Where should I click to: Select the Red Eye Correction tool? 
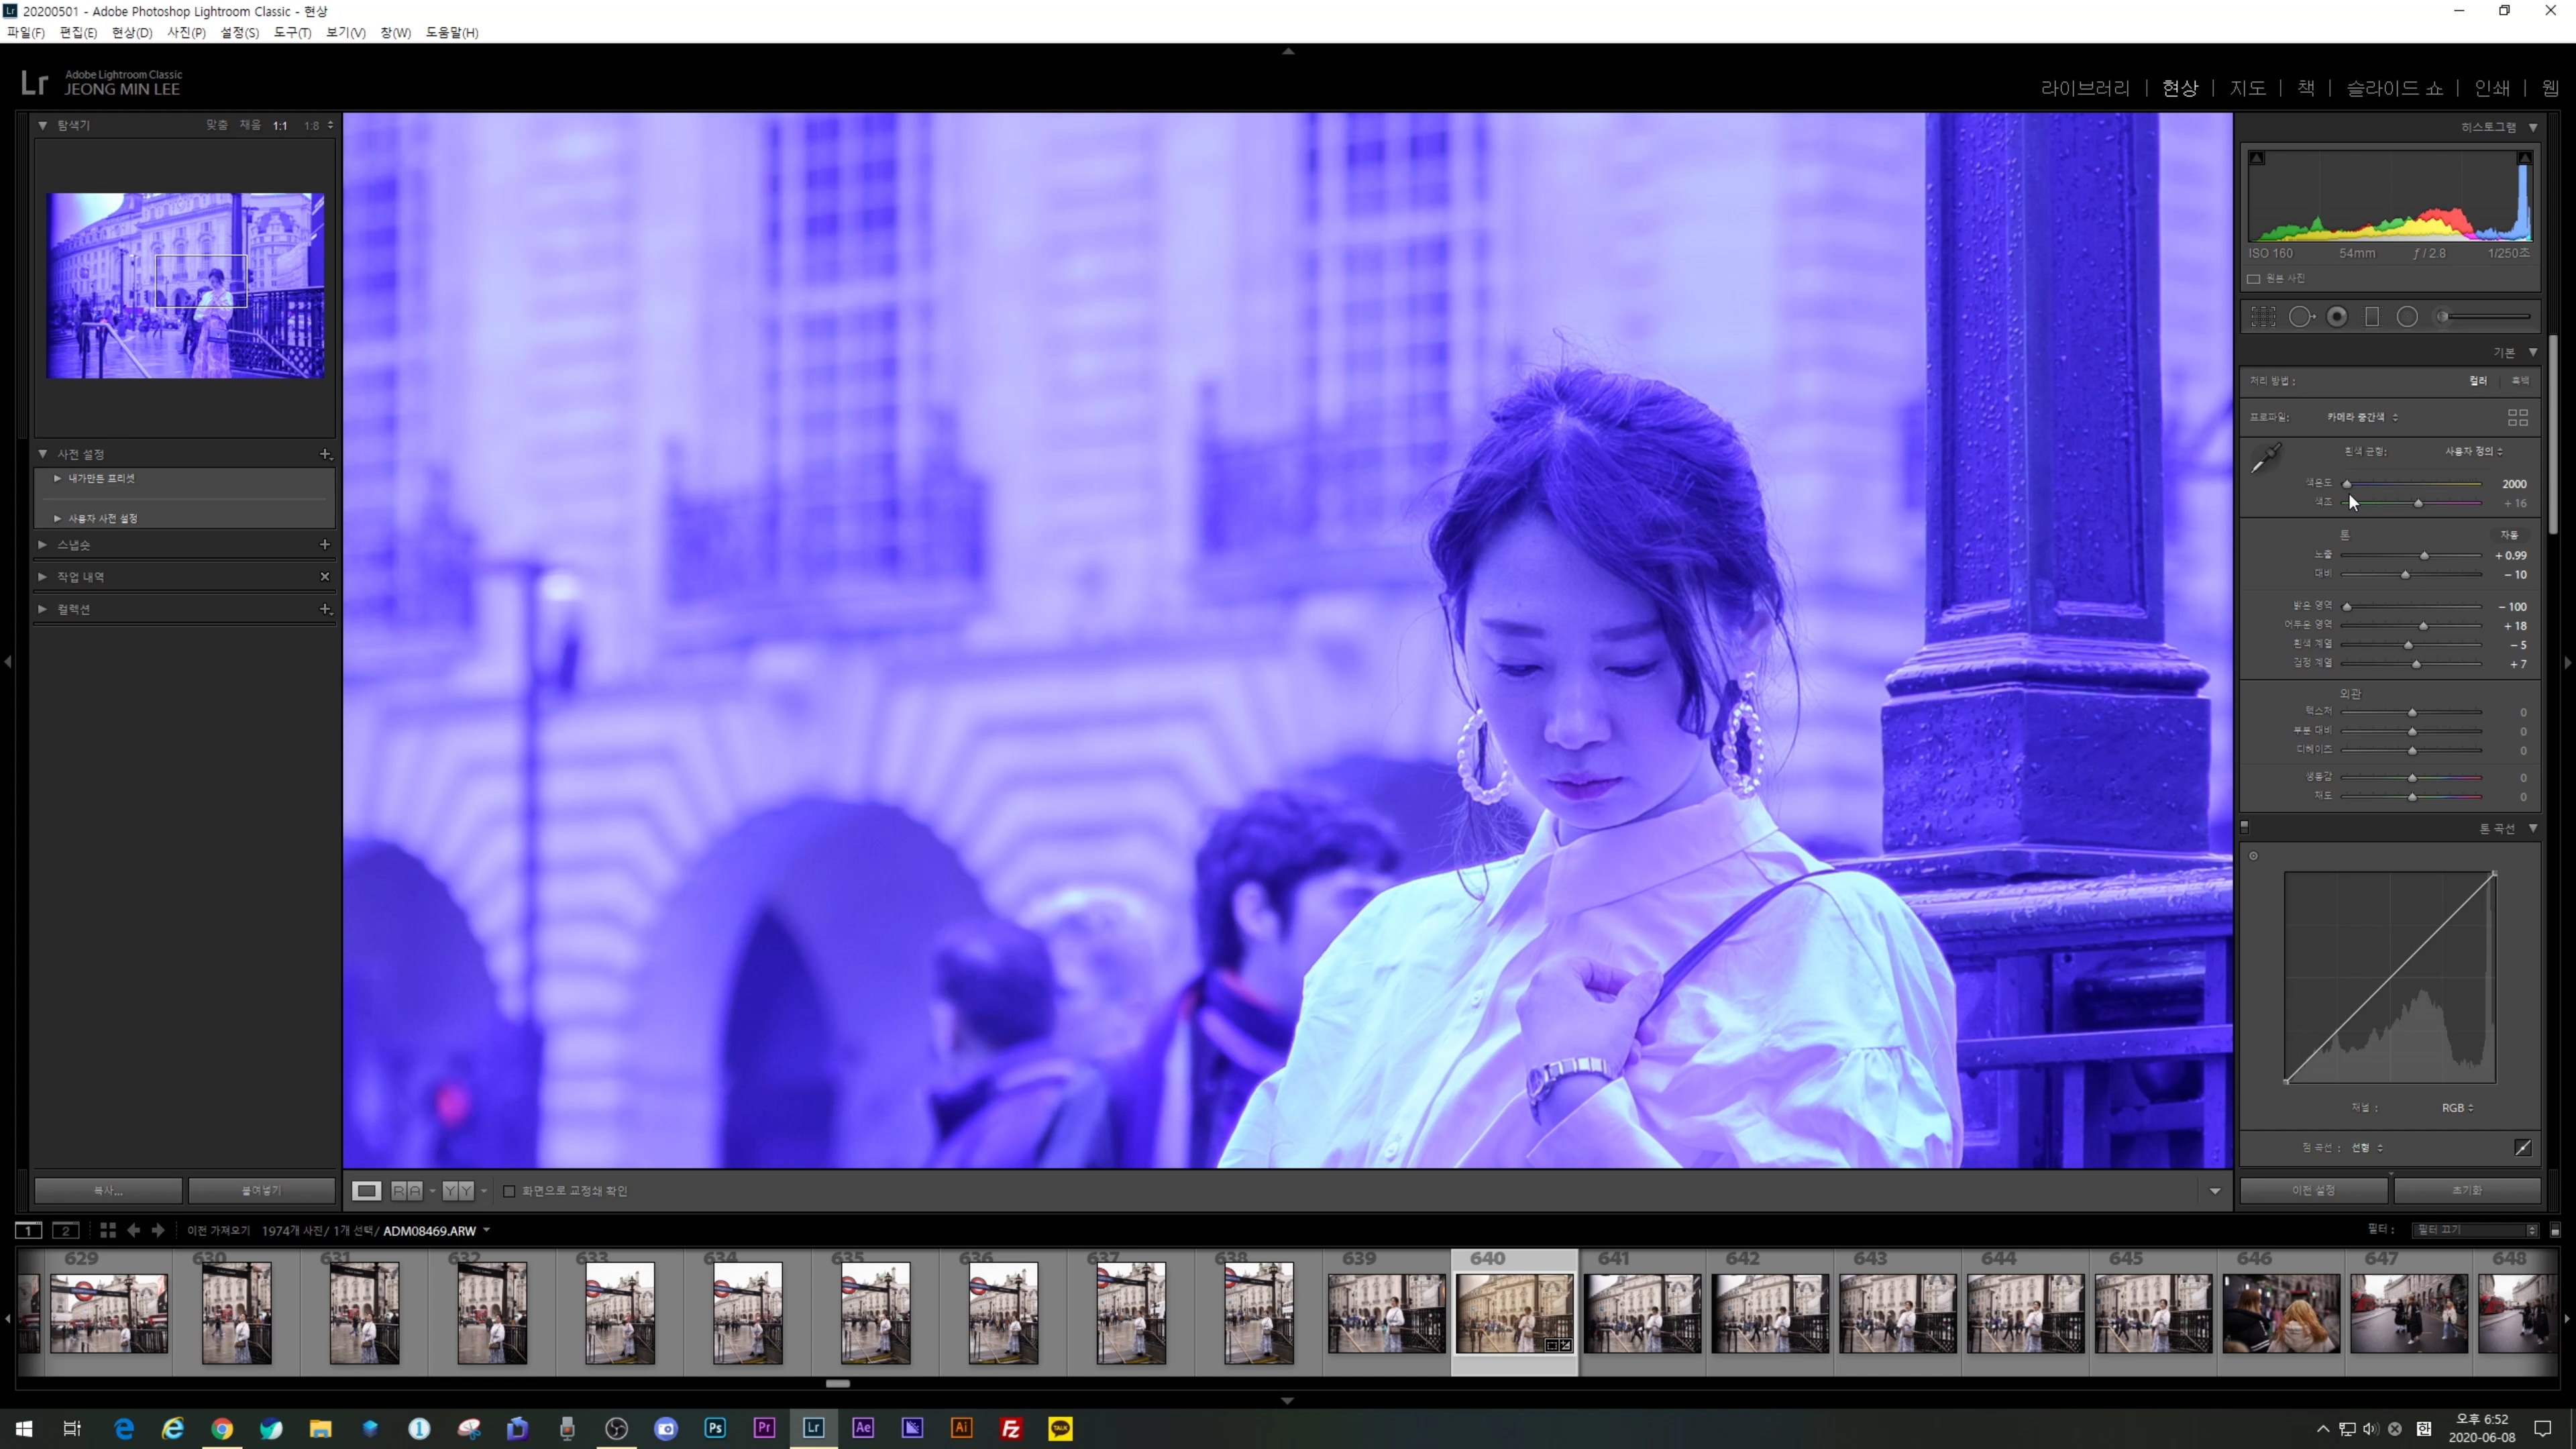click(x=2337, y=317)
